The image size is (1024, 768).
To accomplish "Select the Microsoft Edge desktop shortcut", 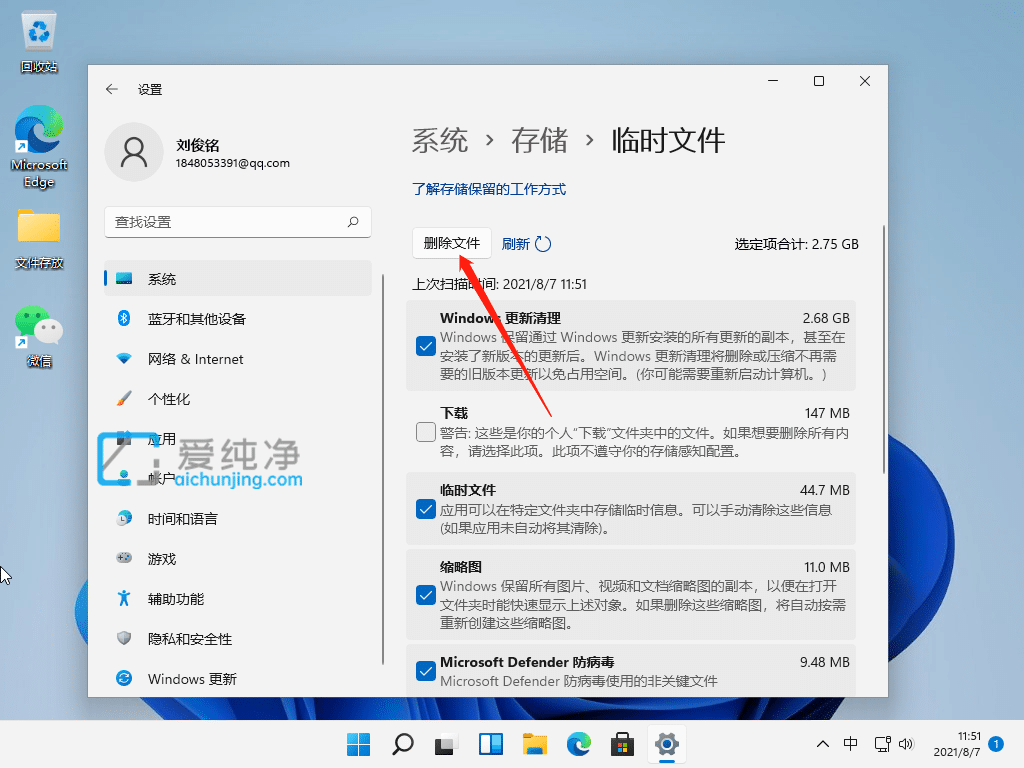I will tap(39, 147).
